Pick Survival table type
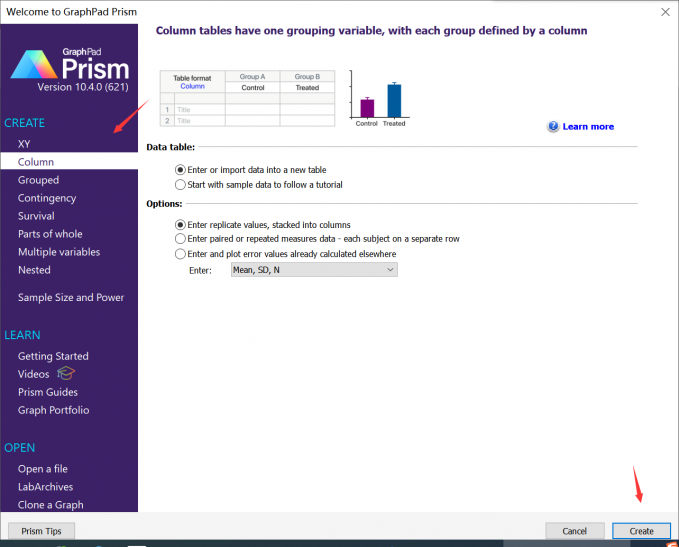The width and height of the screenshot is (679, 547). pos(36,216)
